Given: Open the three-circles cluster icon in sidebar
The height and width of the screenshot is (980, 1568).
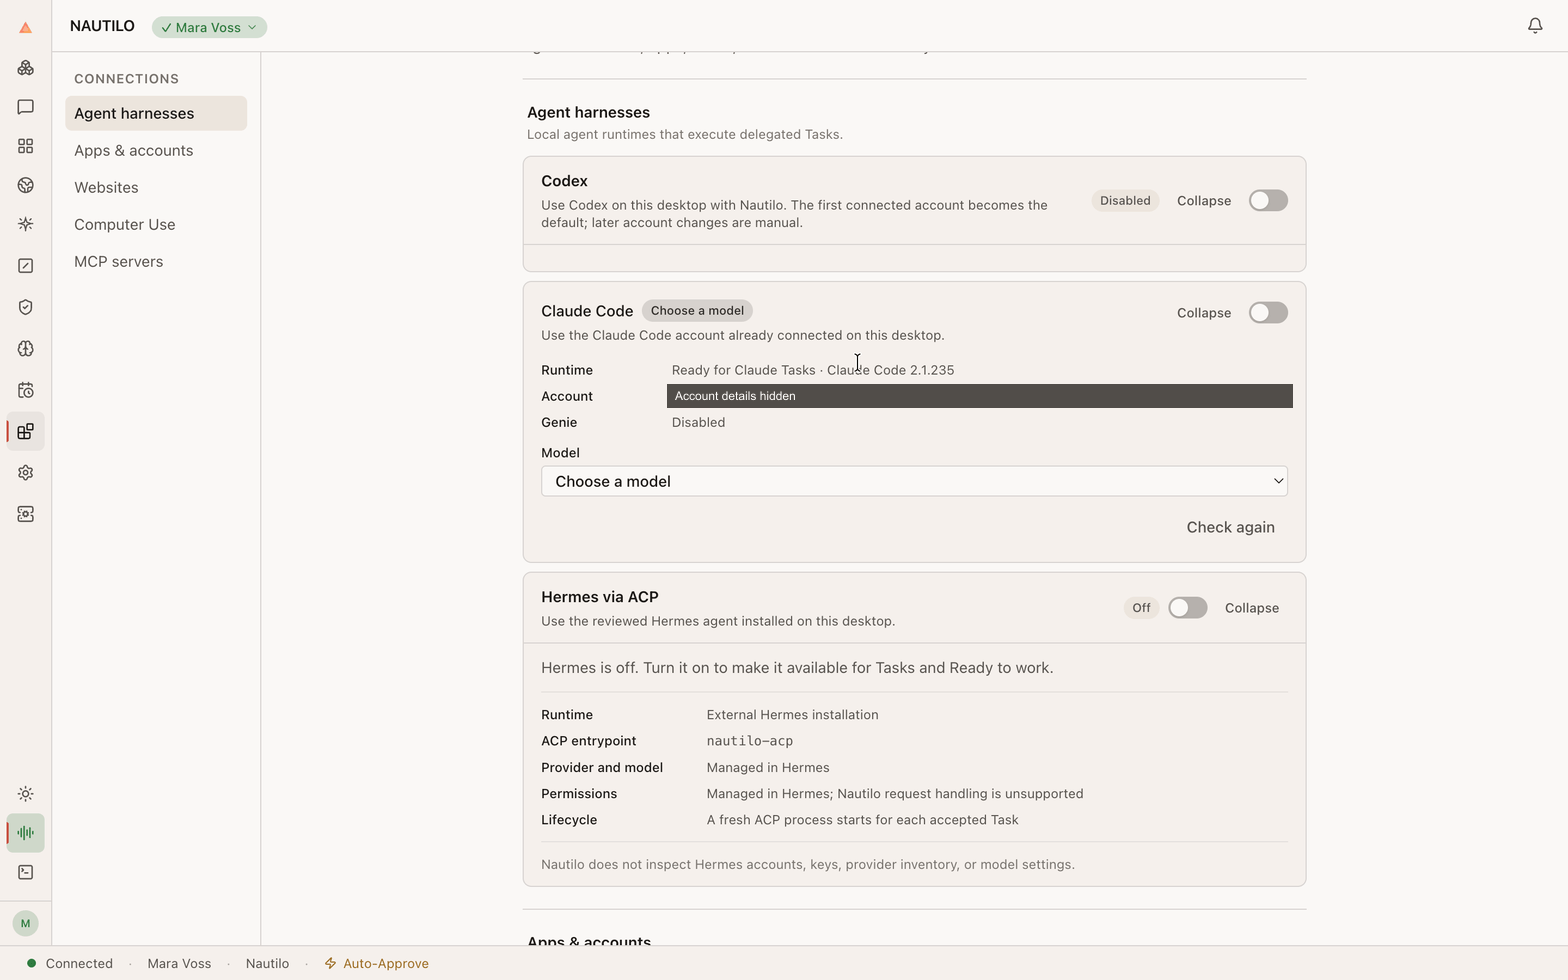Looking at the screenshot, I should pyautogui.click(x=26, y=68).
